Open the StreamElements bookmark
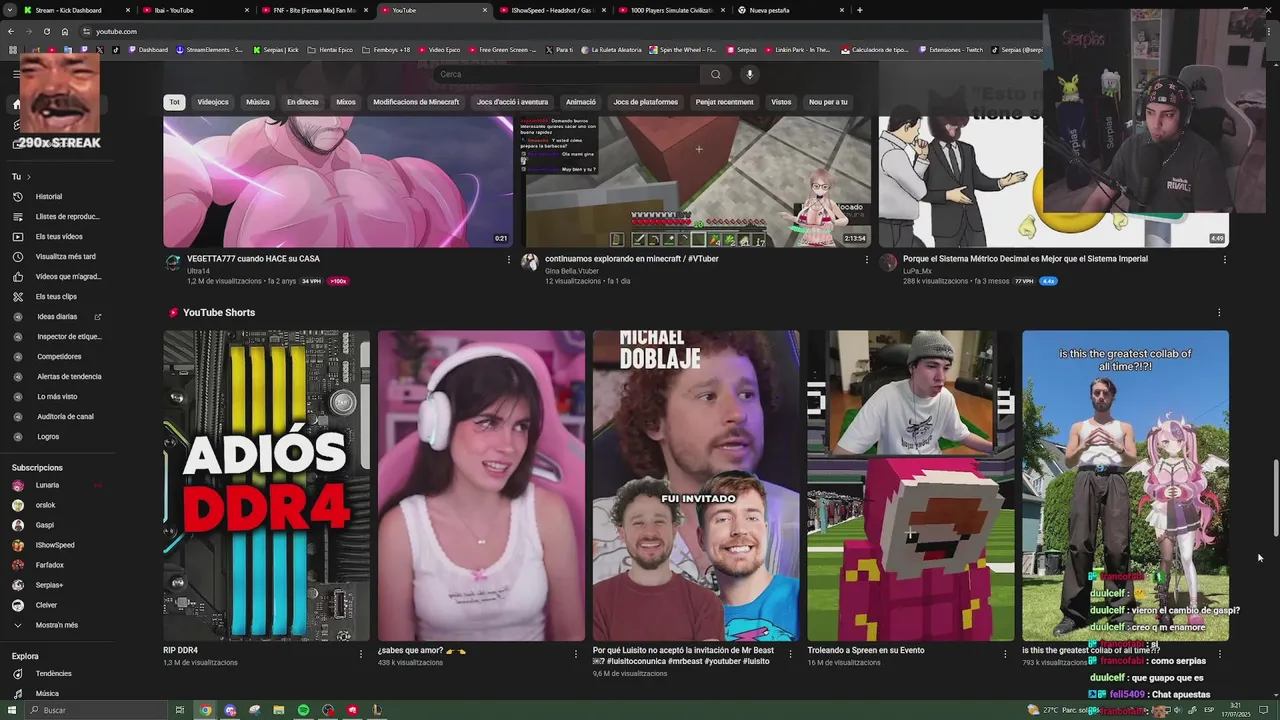Image resolution: width=1280 pixels, height=720 pixels. click(x=209, y=50)
